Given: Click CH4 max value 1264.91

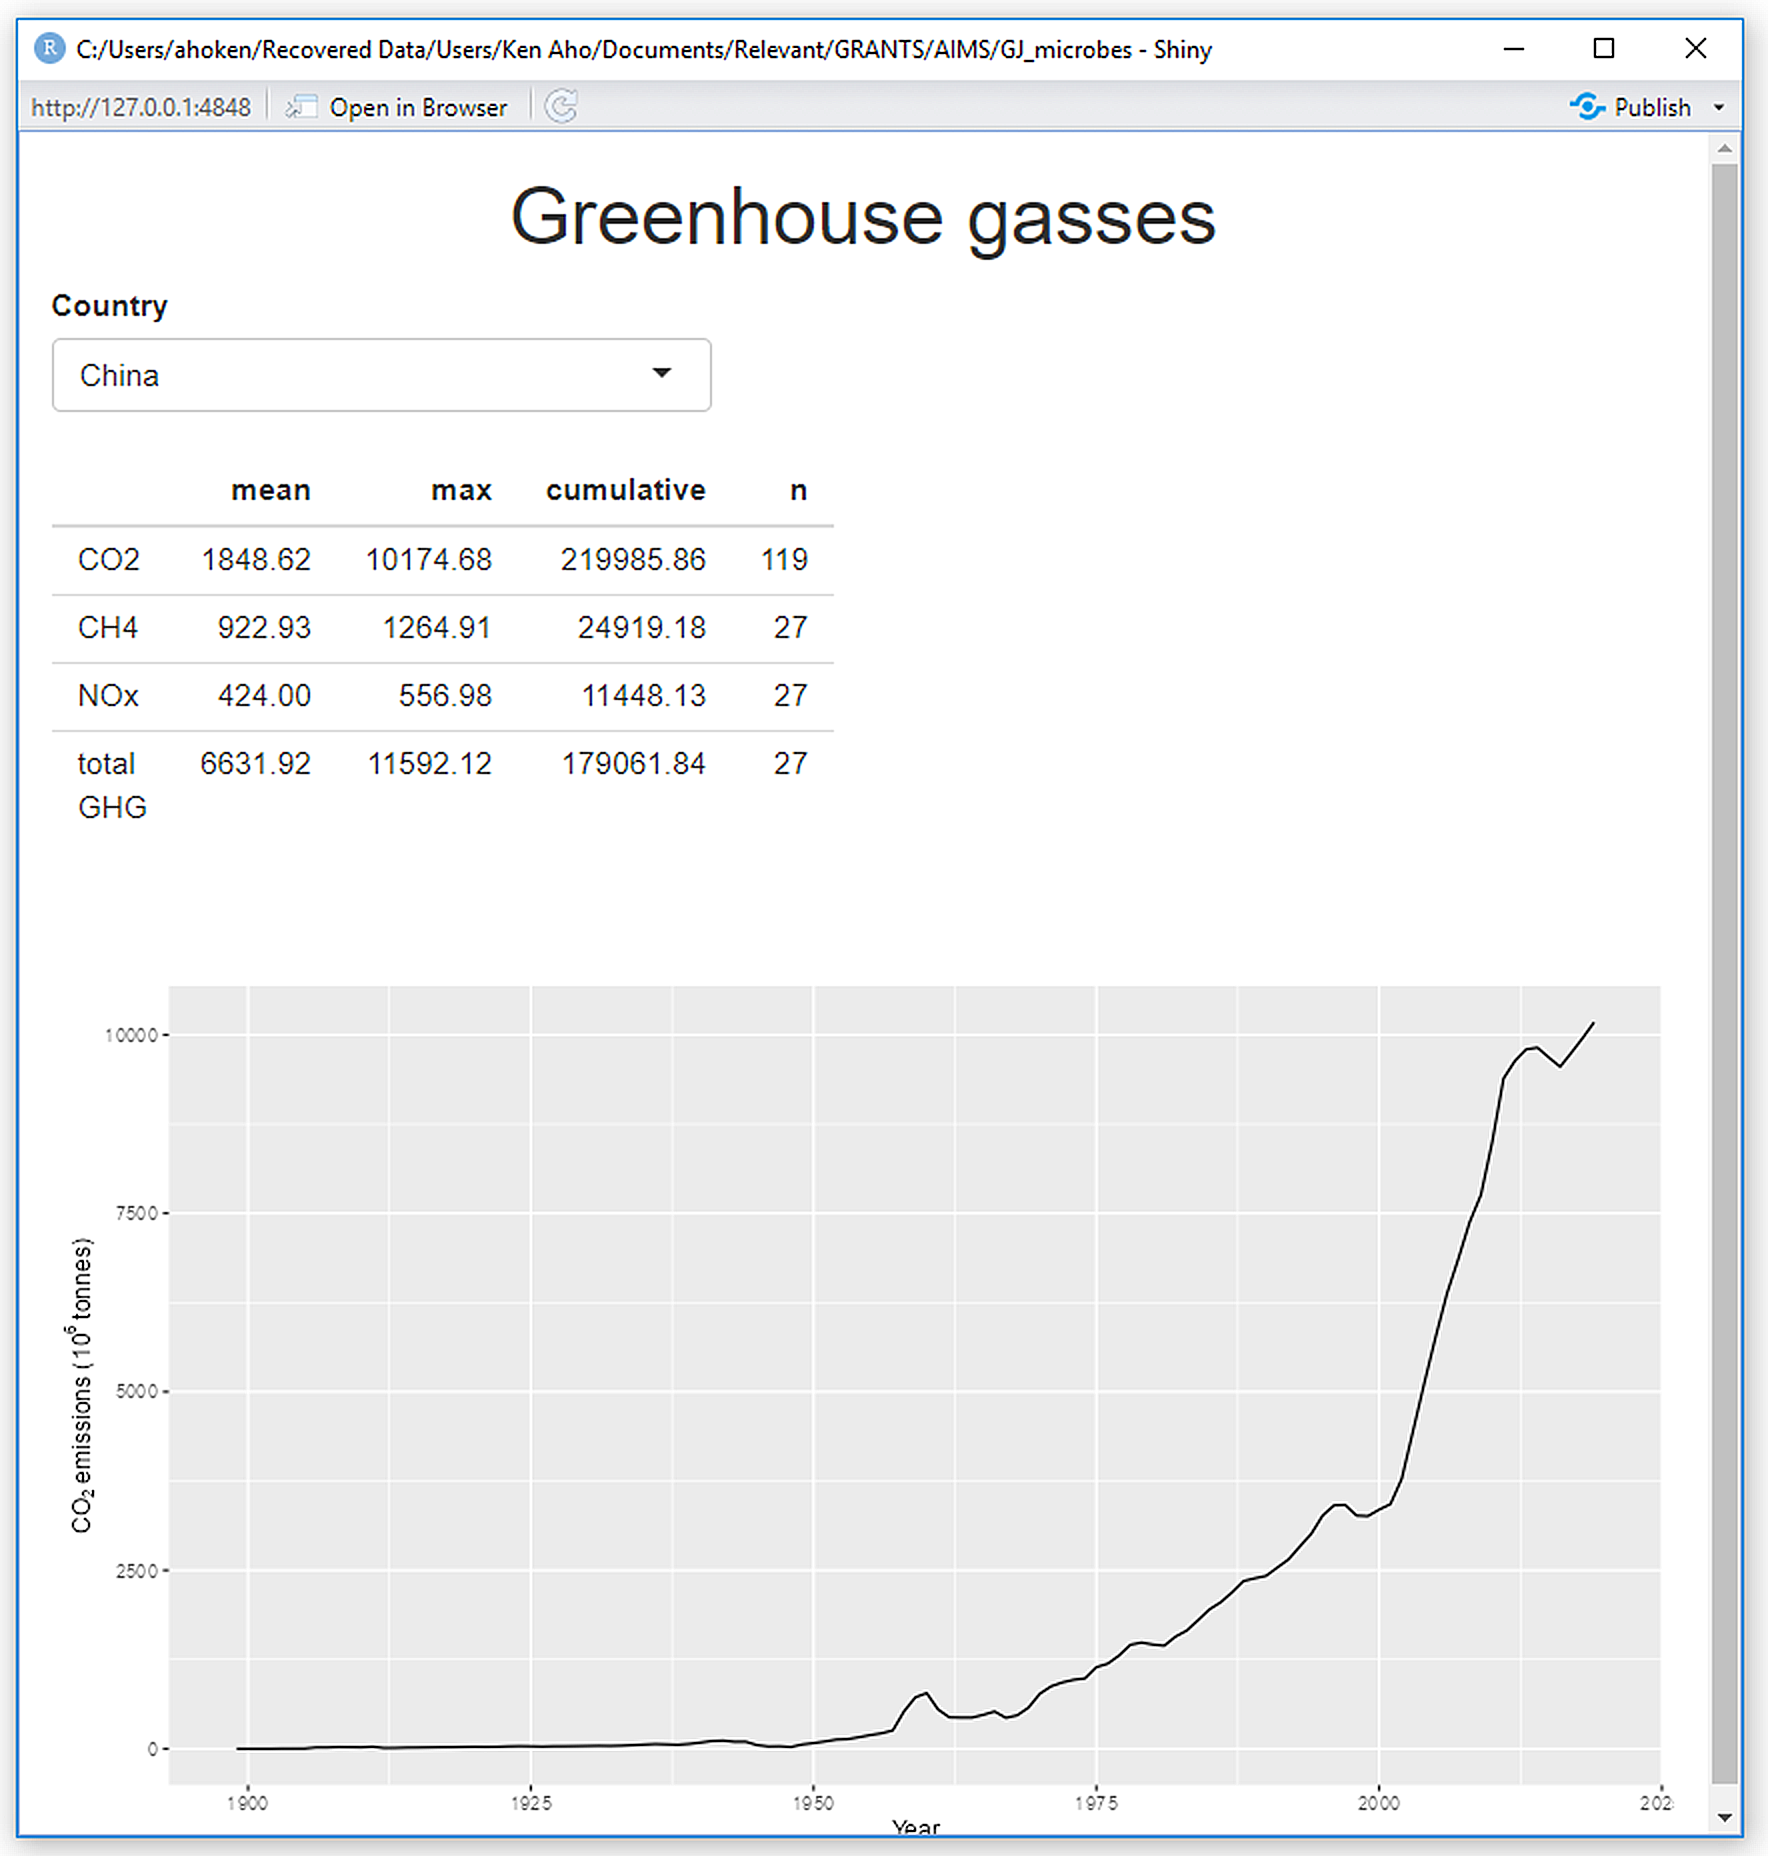Looking at the screenshot, I should (437, 627).
